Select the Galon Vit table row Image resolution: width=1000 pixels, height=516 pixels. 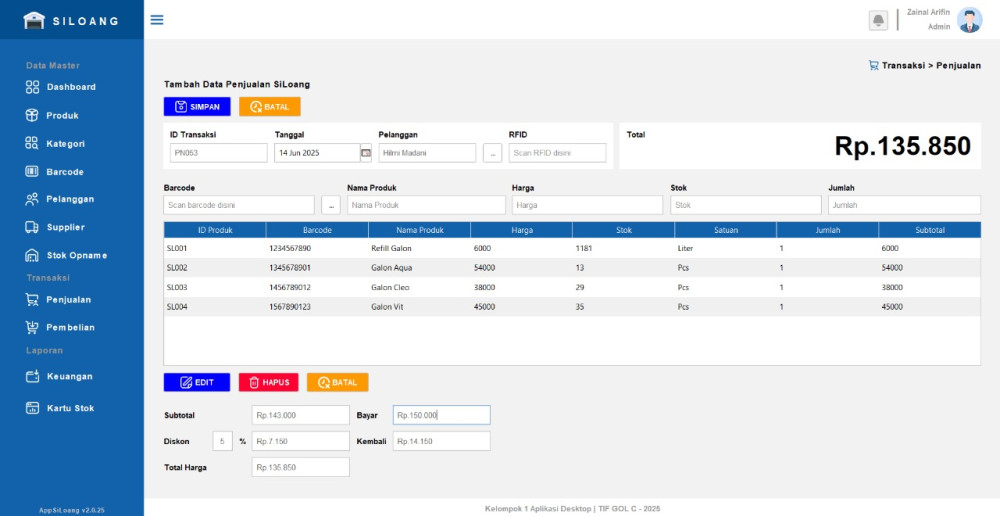coord(572,307)
